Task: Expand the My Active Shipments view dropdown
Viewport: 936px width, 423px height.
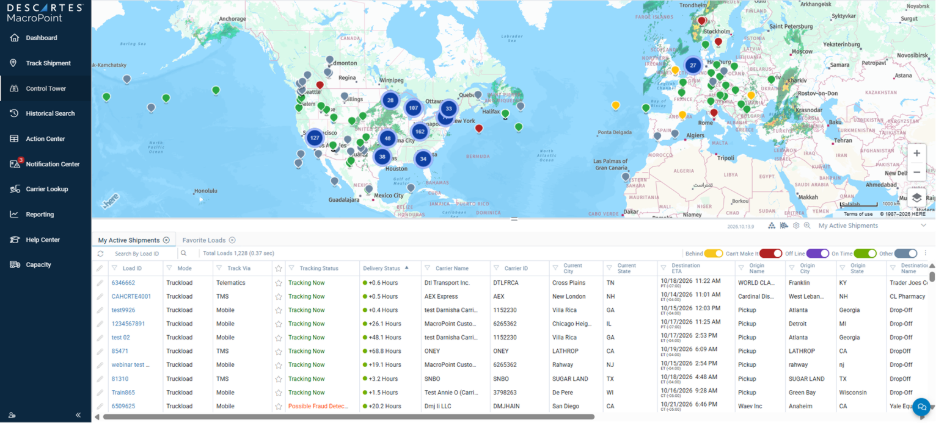Action: point(923,226)
